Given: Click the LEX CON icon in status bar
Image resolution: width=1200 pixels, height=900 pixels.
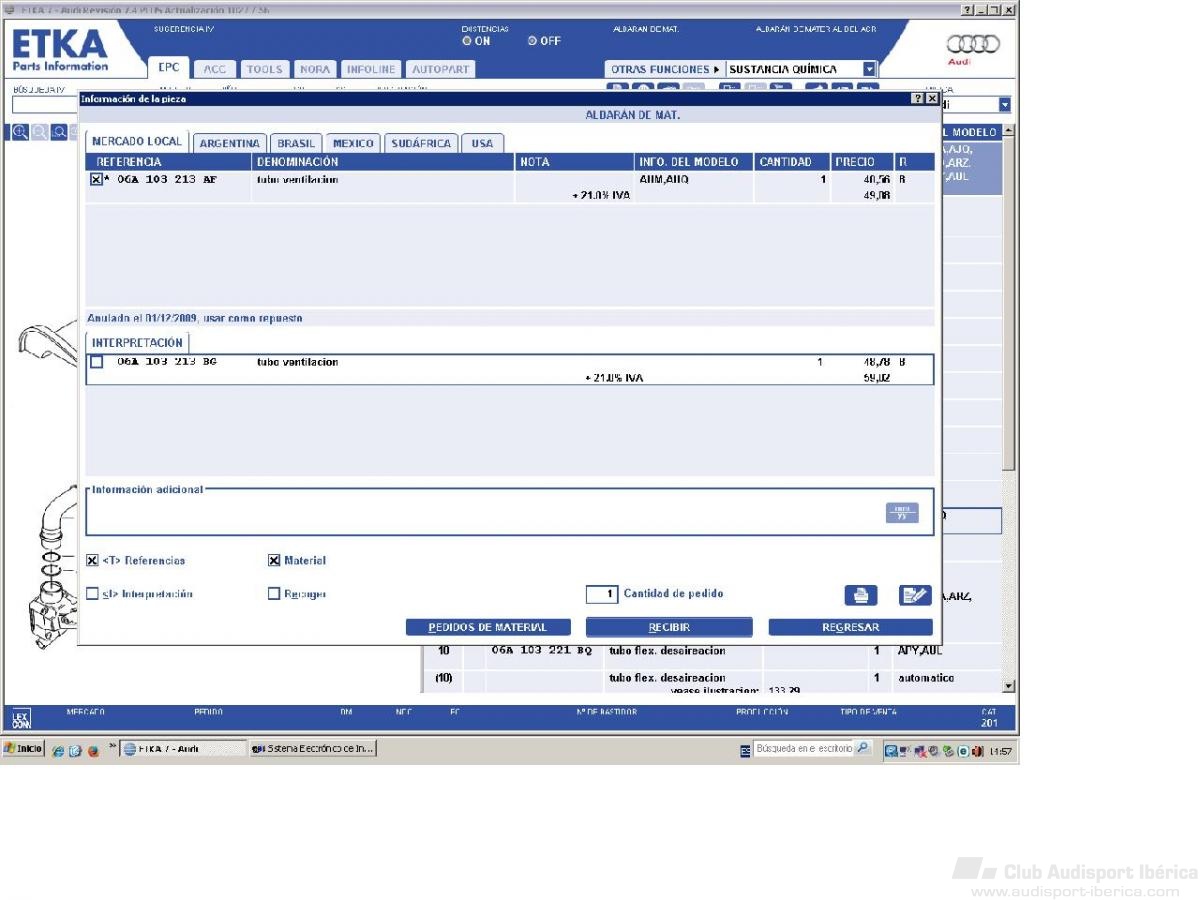Looking at the screenshot, I should coord(20,718).
